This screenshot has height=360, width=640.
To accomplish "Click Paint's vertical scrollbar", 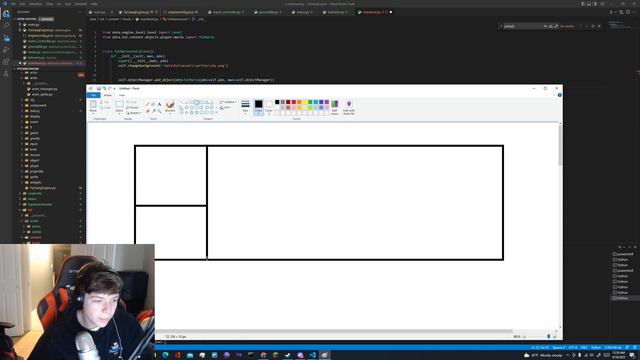I will (560, 144).
